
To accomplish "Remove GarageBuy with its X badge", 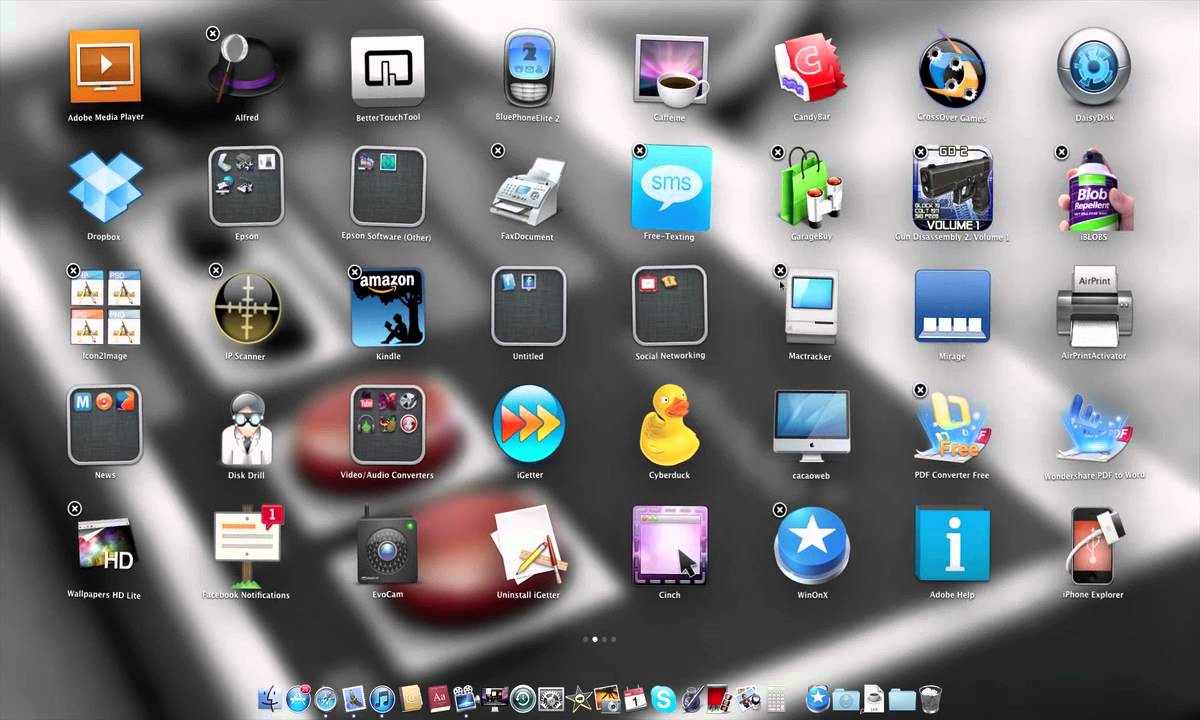I will coord(778,153).
